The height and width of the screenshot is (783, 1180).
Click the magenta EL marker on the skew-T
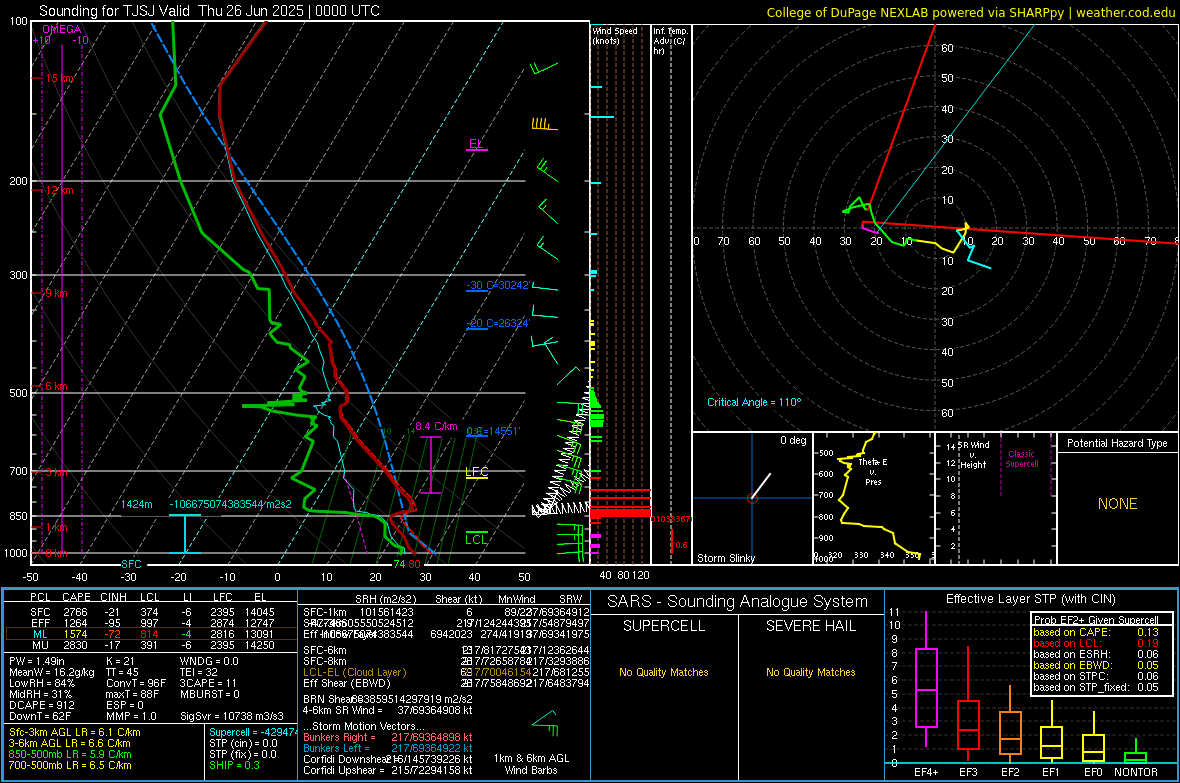476,144
